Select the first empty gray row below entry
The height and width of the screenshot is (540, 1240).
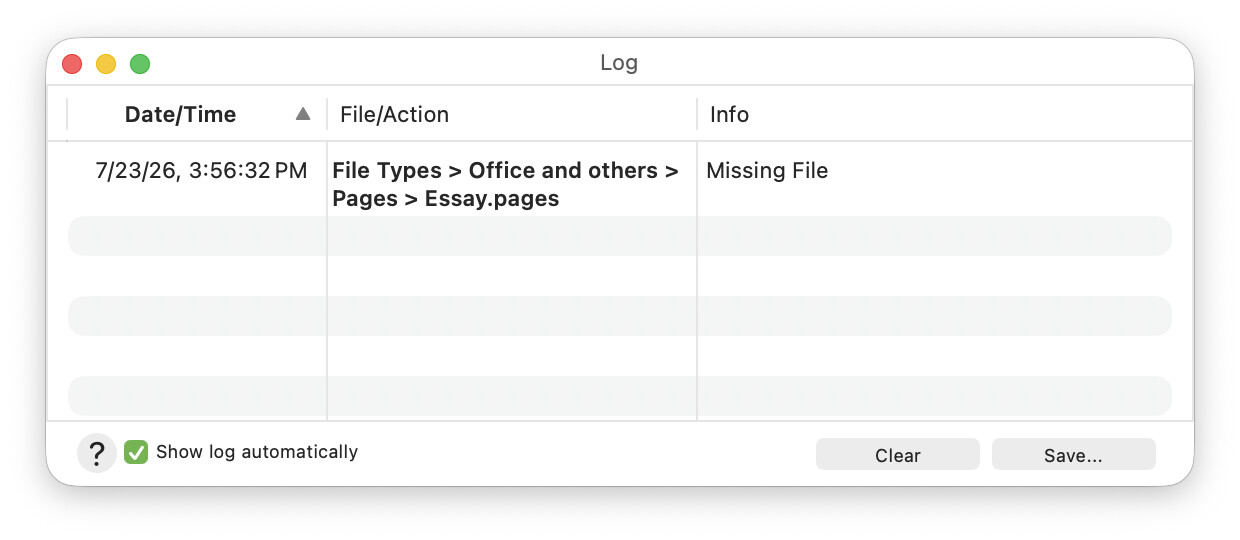point(619,236)
